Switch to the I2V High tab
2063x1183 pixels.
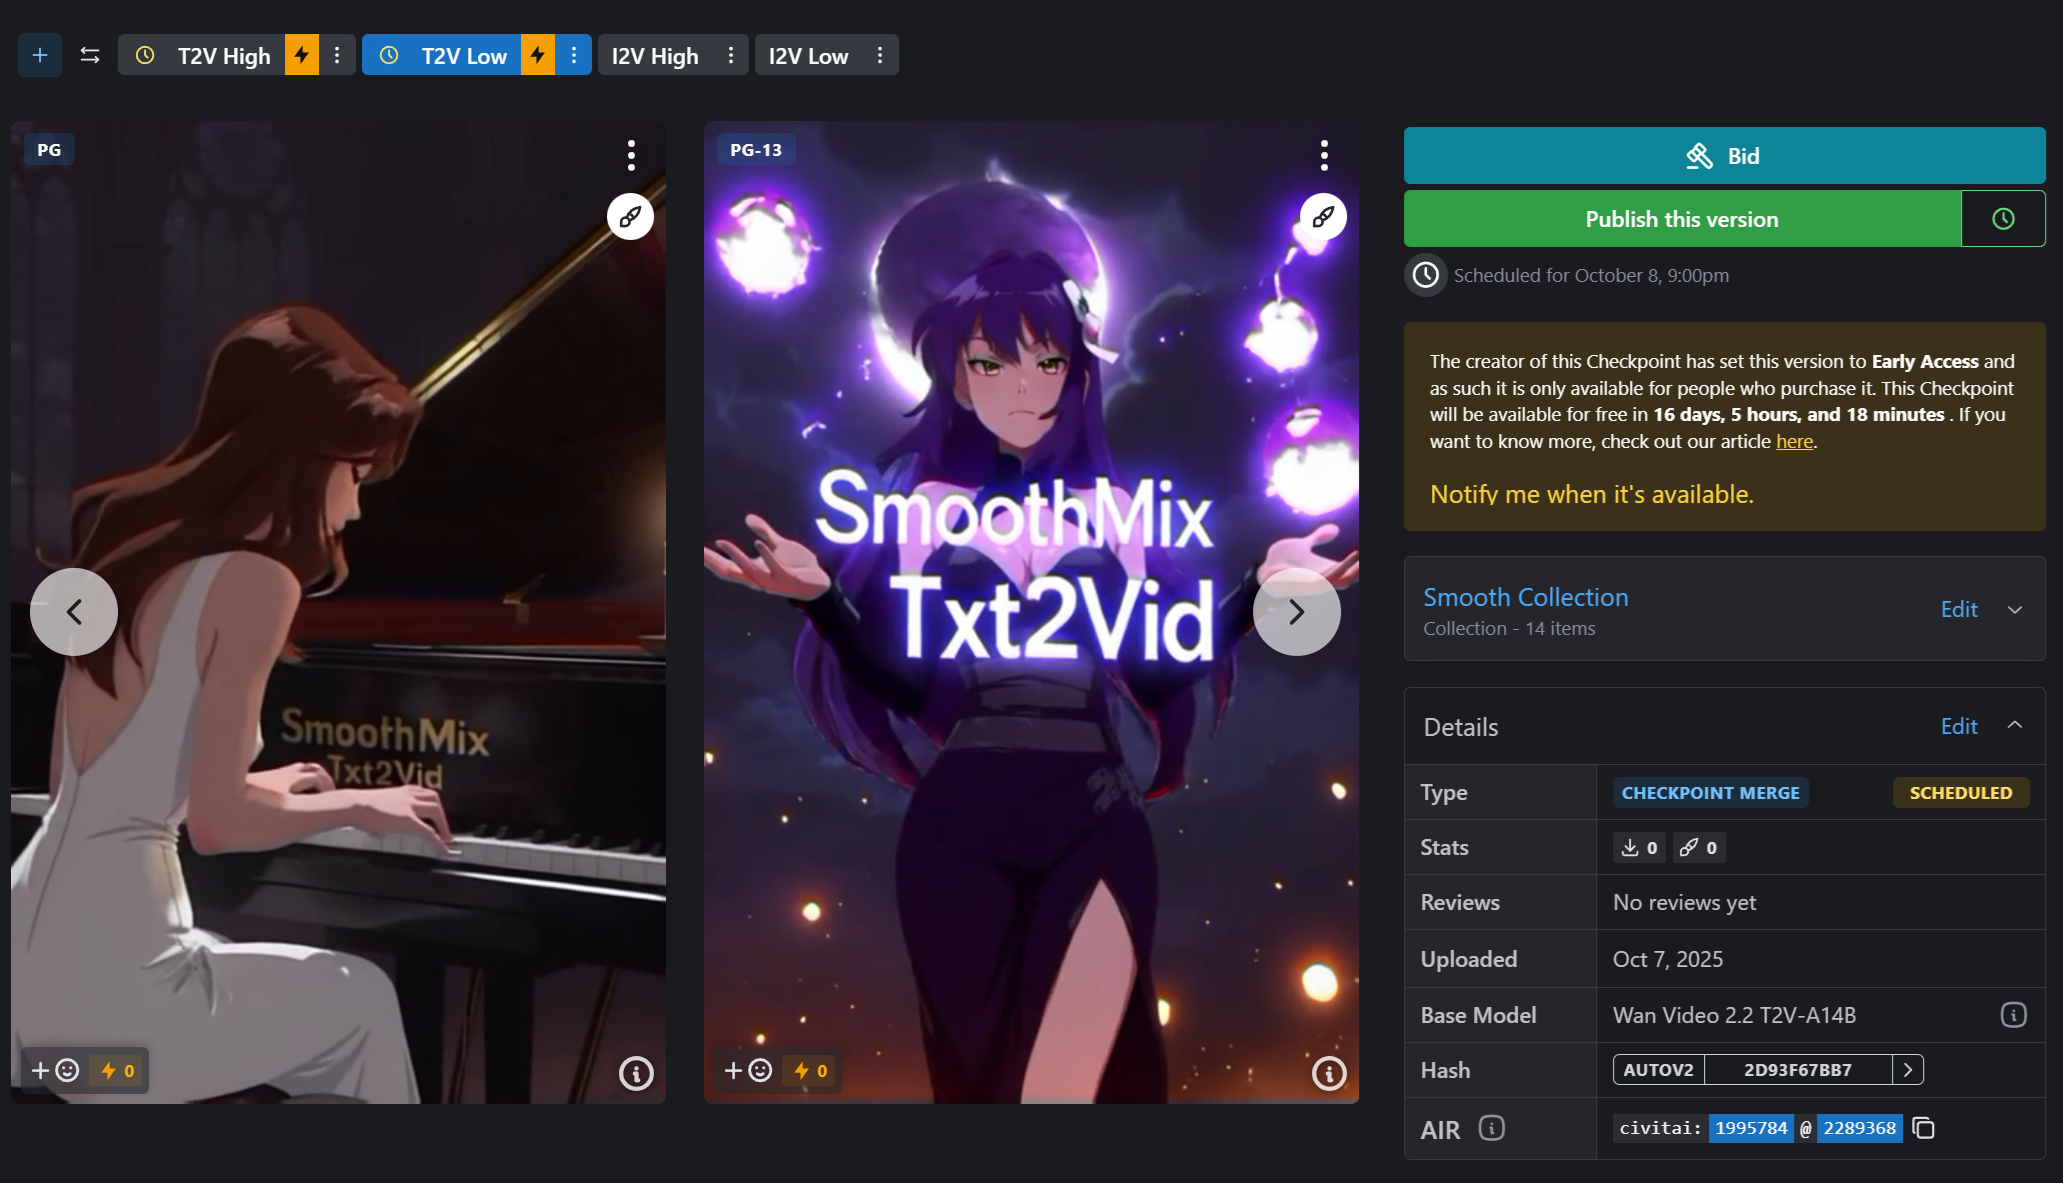click(x=655, y=56)
